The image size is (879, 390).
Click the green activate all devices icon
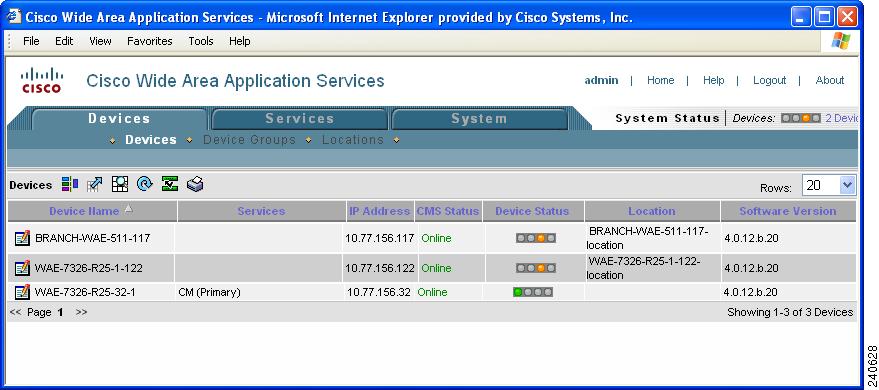(x=170, y=184)
